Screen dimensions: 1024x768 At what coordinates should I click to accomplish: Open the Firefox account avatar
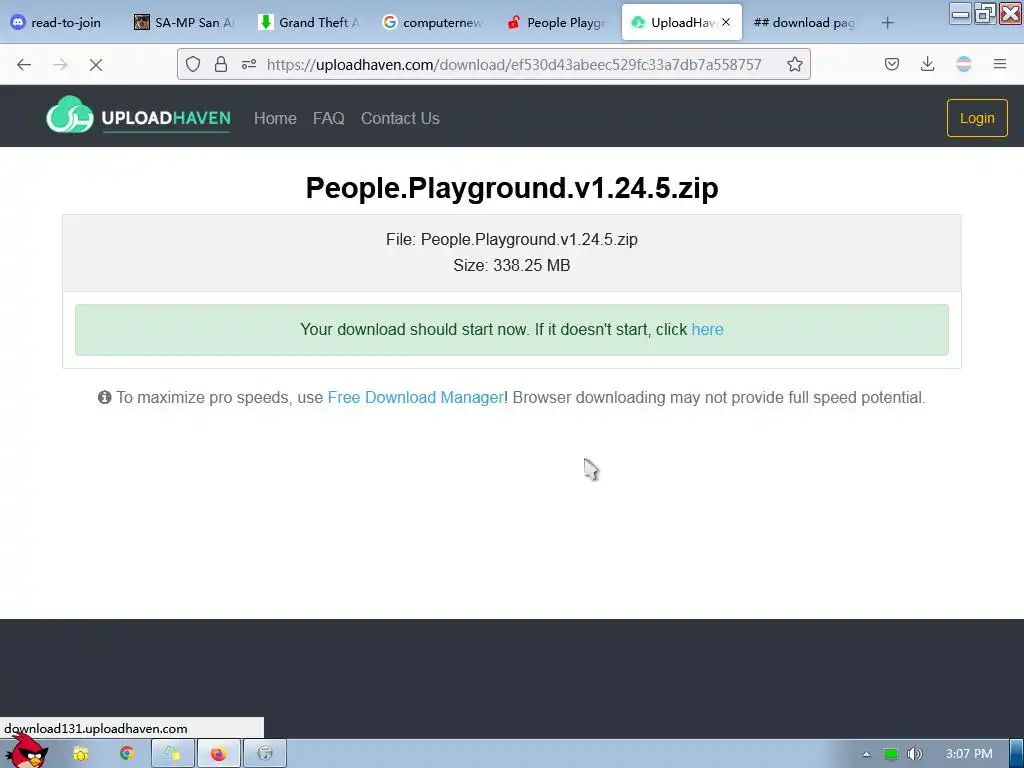coord(963,64)
